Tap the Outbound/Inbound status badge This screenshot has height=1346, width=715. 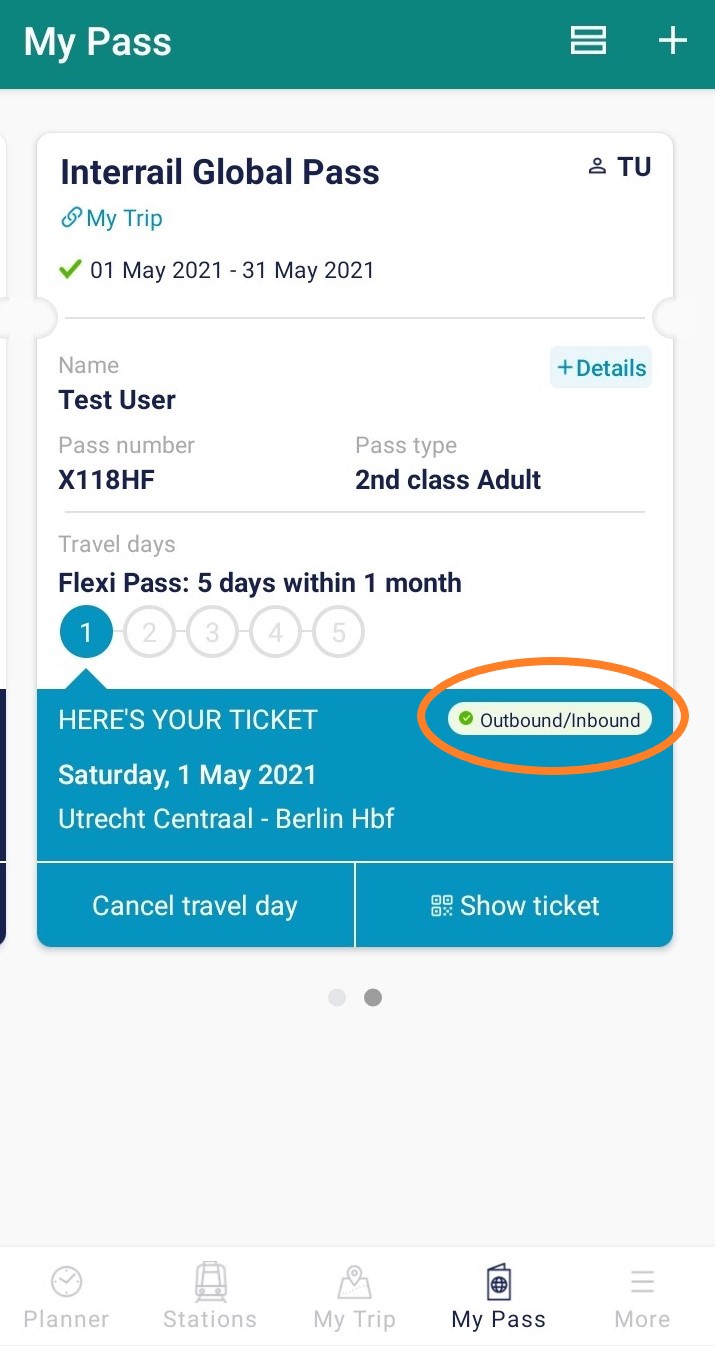(549, 719)
